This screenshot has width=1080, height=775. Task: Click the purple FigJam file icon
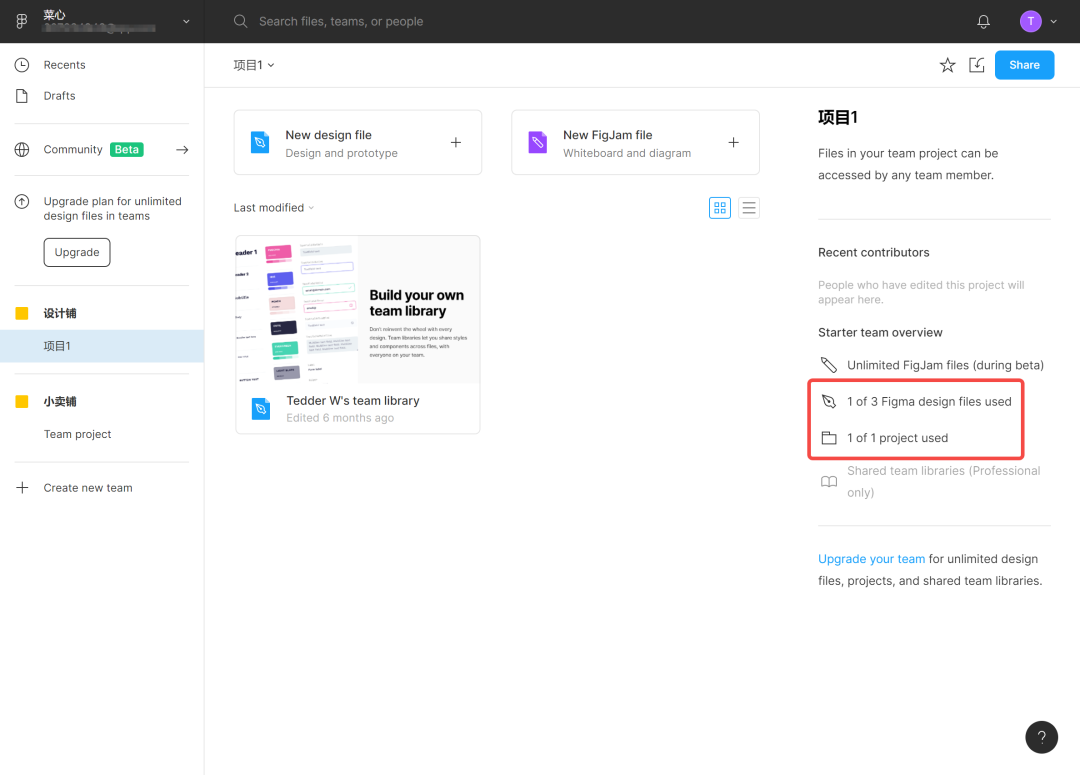point(538,143)
